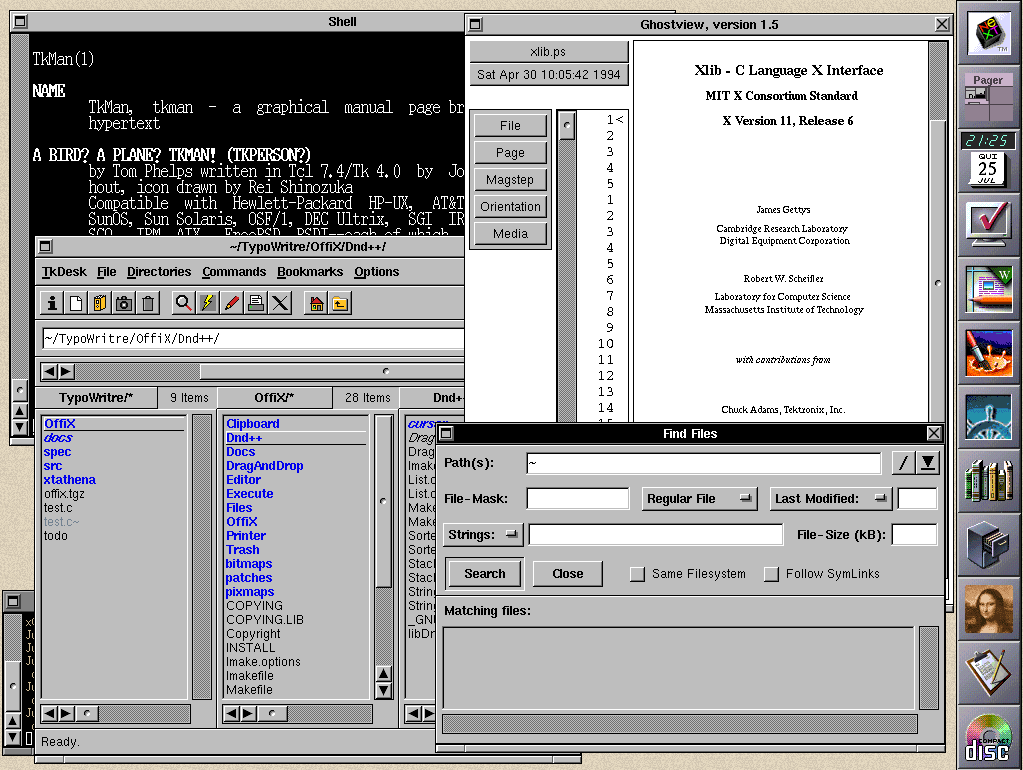1023x770 pixels.
Task: Click the File-Mask input field
Action: [577, 499]
